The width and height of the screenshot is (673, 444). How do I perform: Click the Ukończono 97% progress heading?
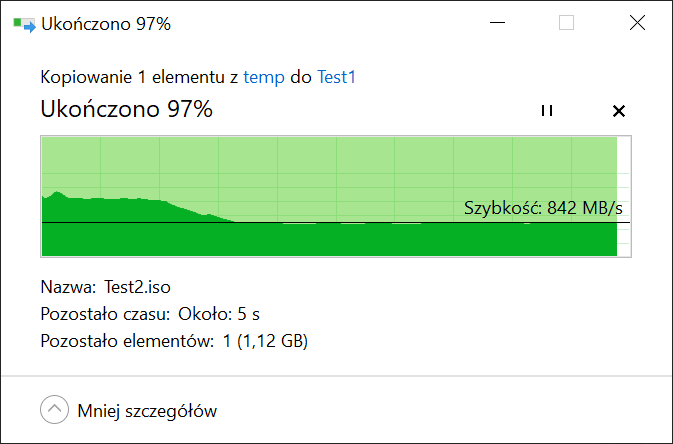pos(126,109)
